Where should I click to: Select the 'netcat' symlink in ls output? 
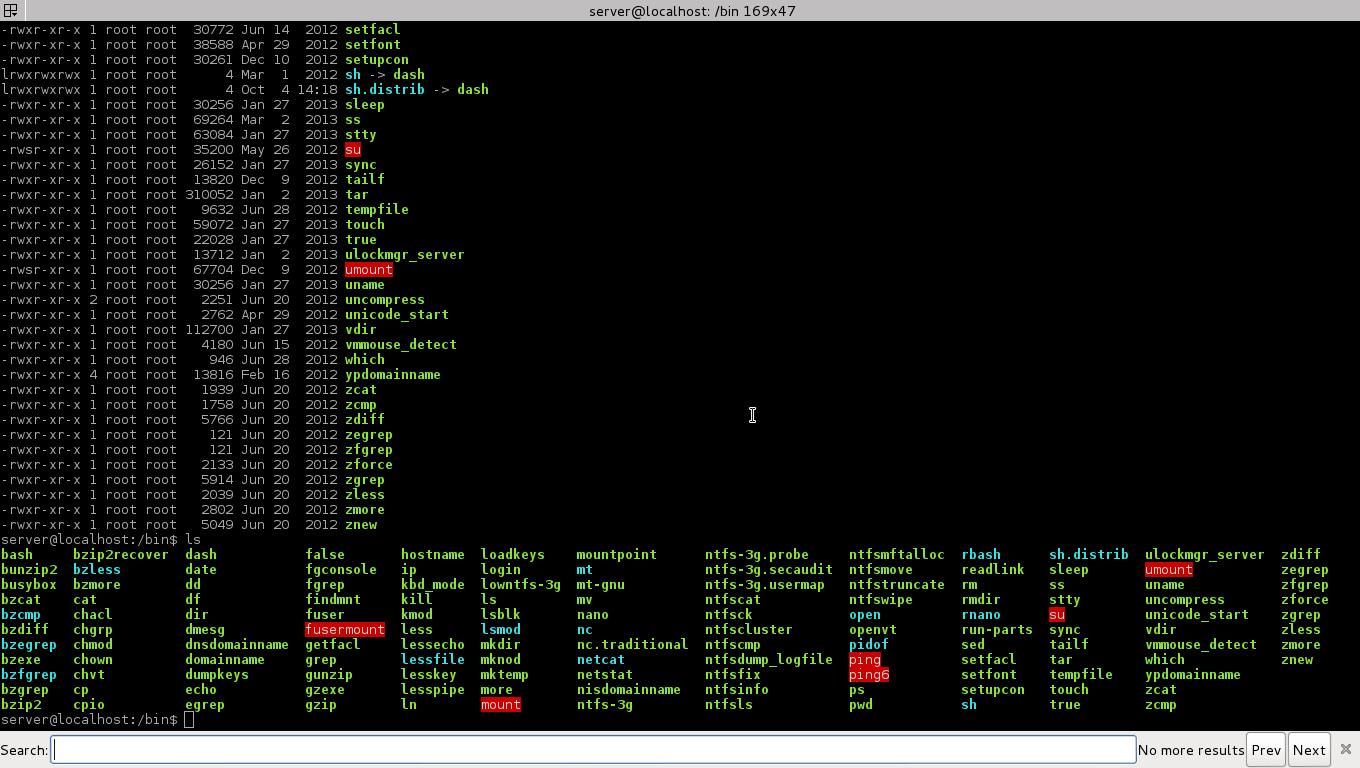coord(600,660)
